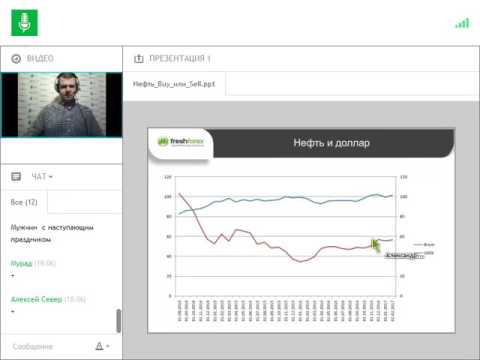
Task: Click the Видео panel circle icon
Action: click(x=16, y=59)
